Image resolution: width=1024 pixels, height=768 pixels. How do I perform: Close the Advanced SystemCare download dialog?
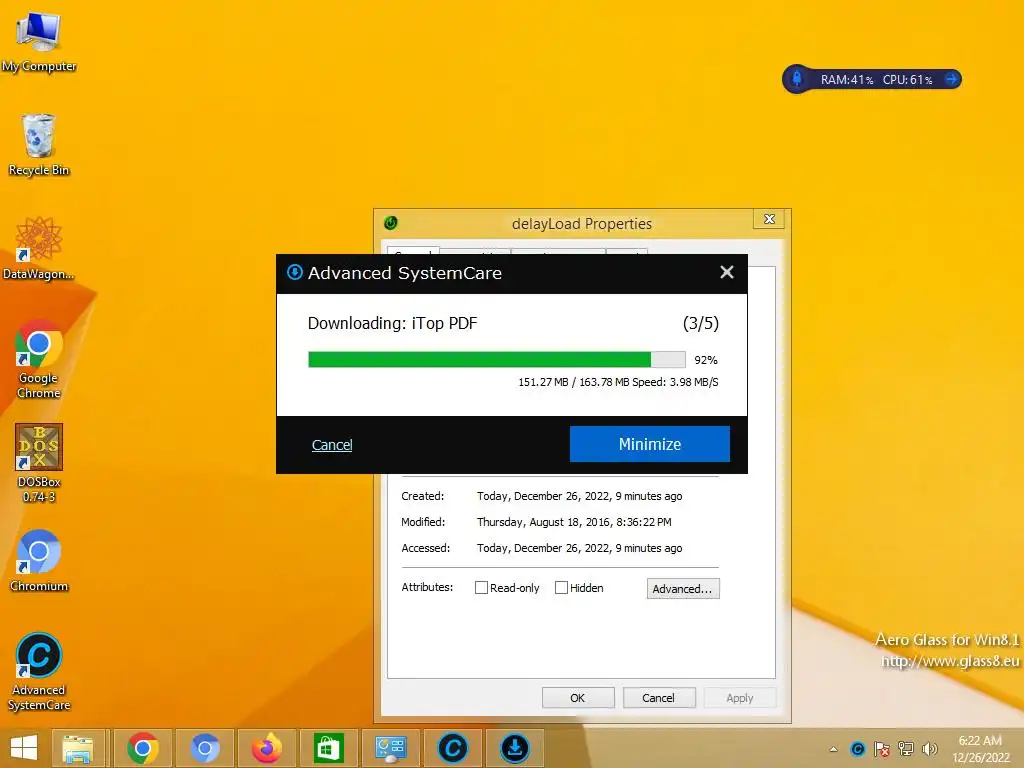(x=727, y=272)
